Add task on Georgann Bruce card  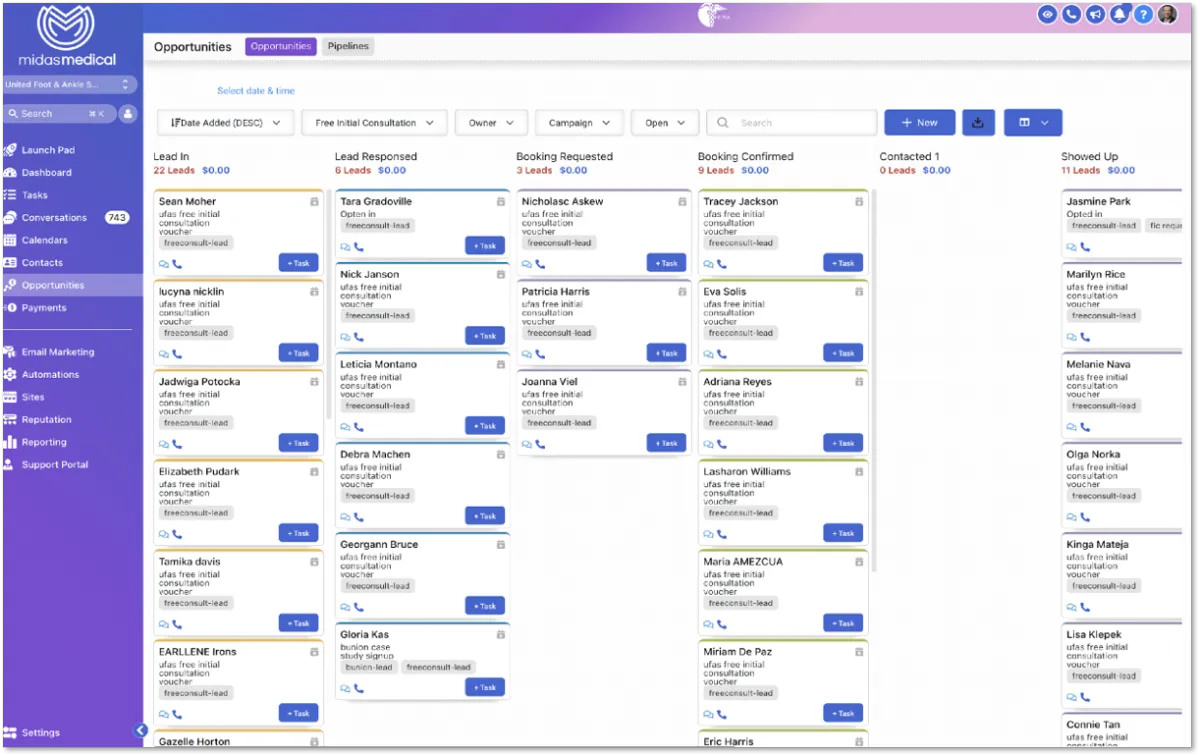click(x=485, y=606)
